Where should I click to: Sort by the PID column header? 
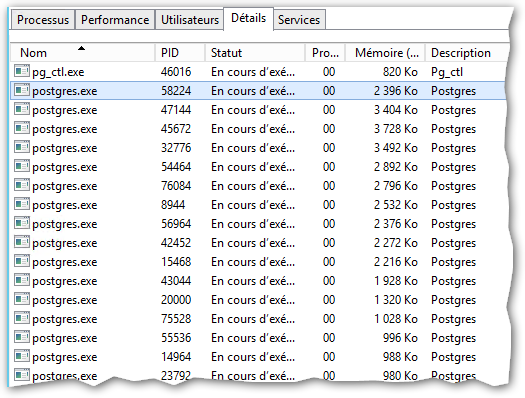[x=180, y=53]
